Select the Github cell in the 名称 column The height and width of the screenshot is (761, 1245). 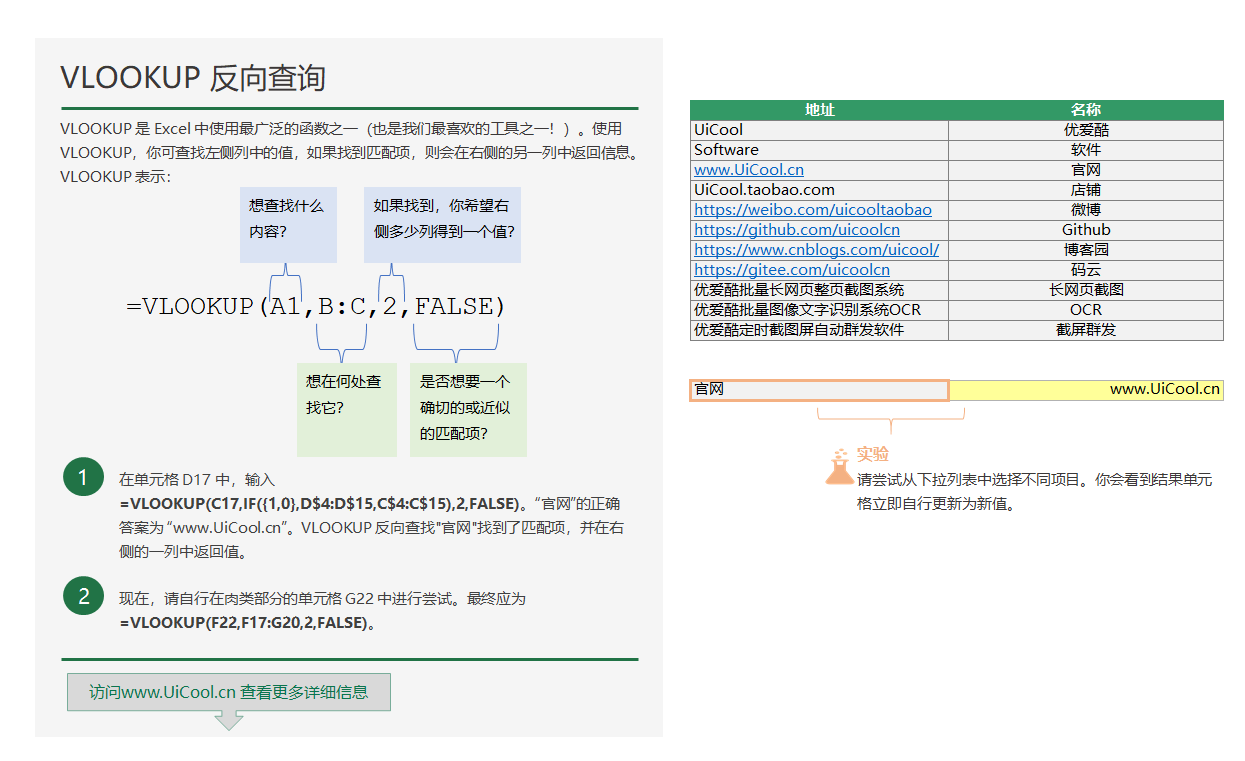point(1086,230)
